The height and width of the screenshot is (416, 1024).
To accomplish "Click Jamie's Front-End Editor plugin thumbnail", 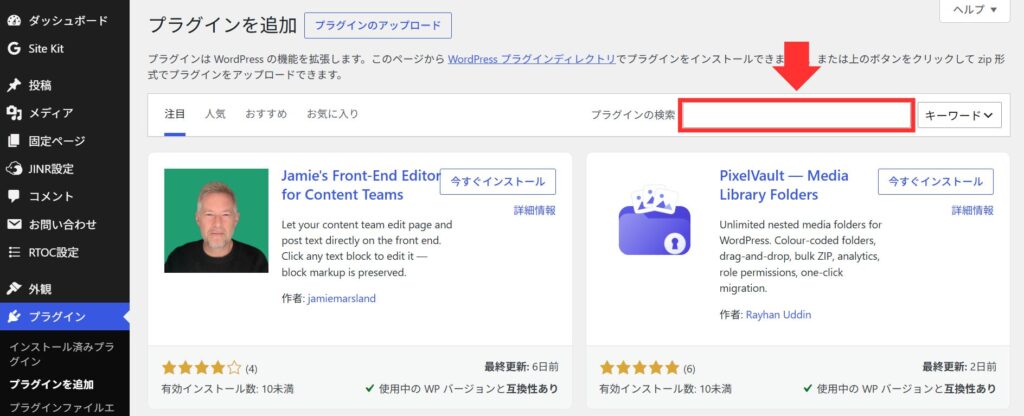I will 216,221.
